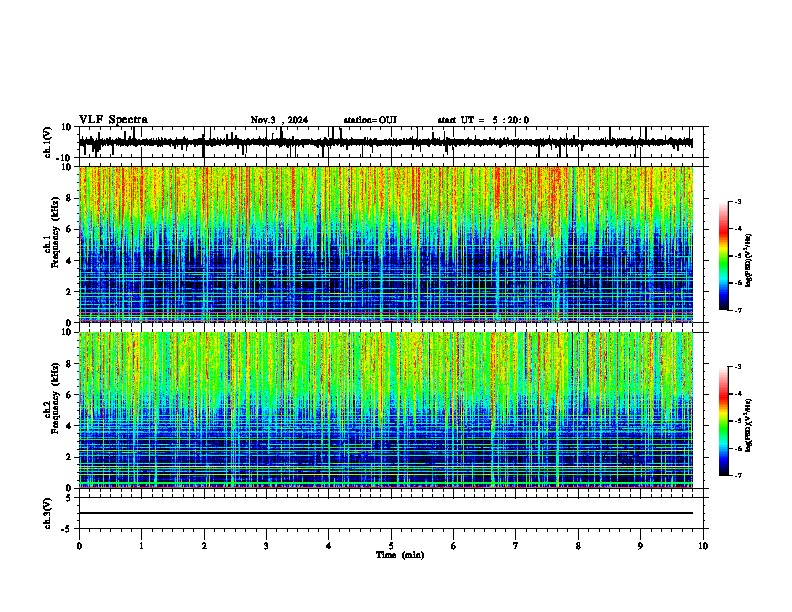Click inside the ch.2 spectrogram panel
This screenshot has width=792, height=612.
tap(385, 410)
